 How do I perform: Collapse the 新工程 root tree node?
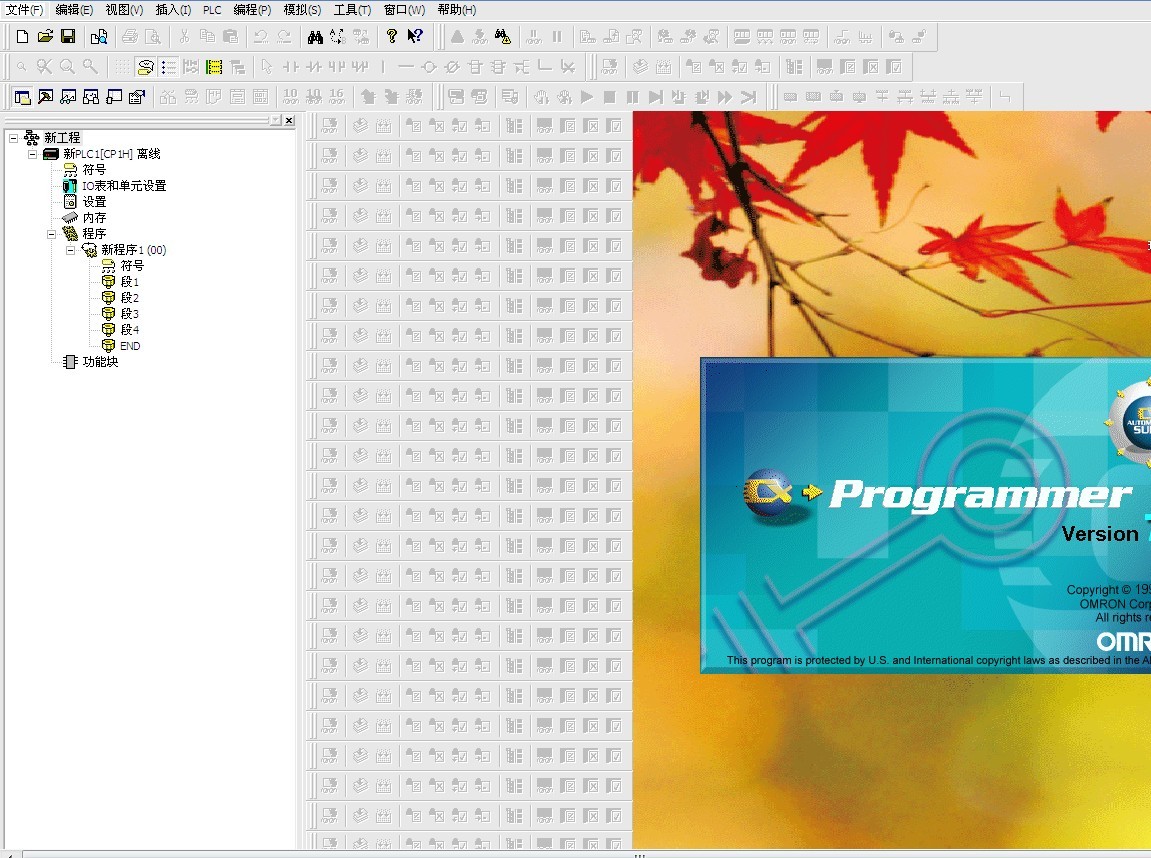tap(13, 138)
